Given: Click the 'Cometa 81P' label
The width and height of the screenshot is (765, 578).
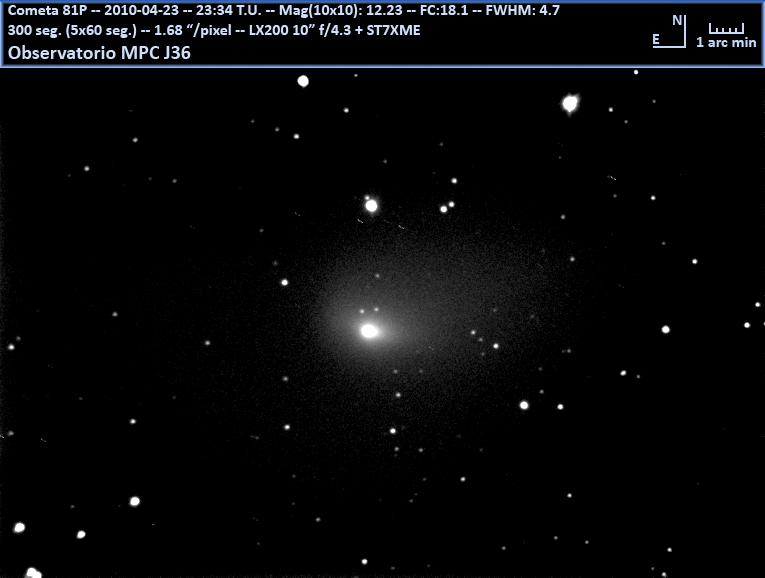Looking at the screenshot, I should click(47, 10).
